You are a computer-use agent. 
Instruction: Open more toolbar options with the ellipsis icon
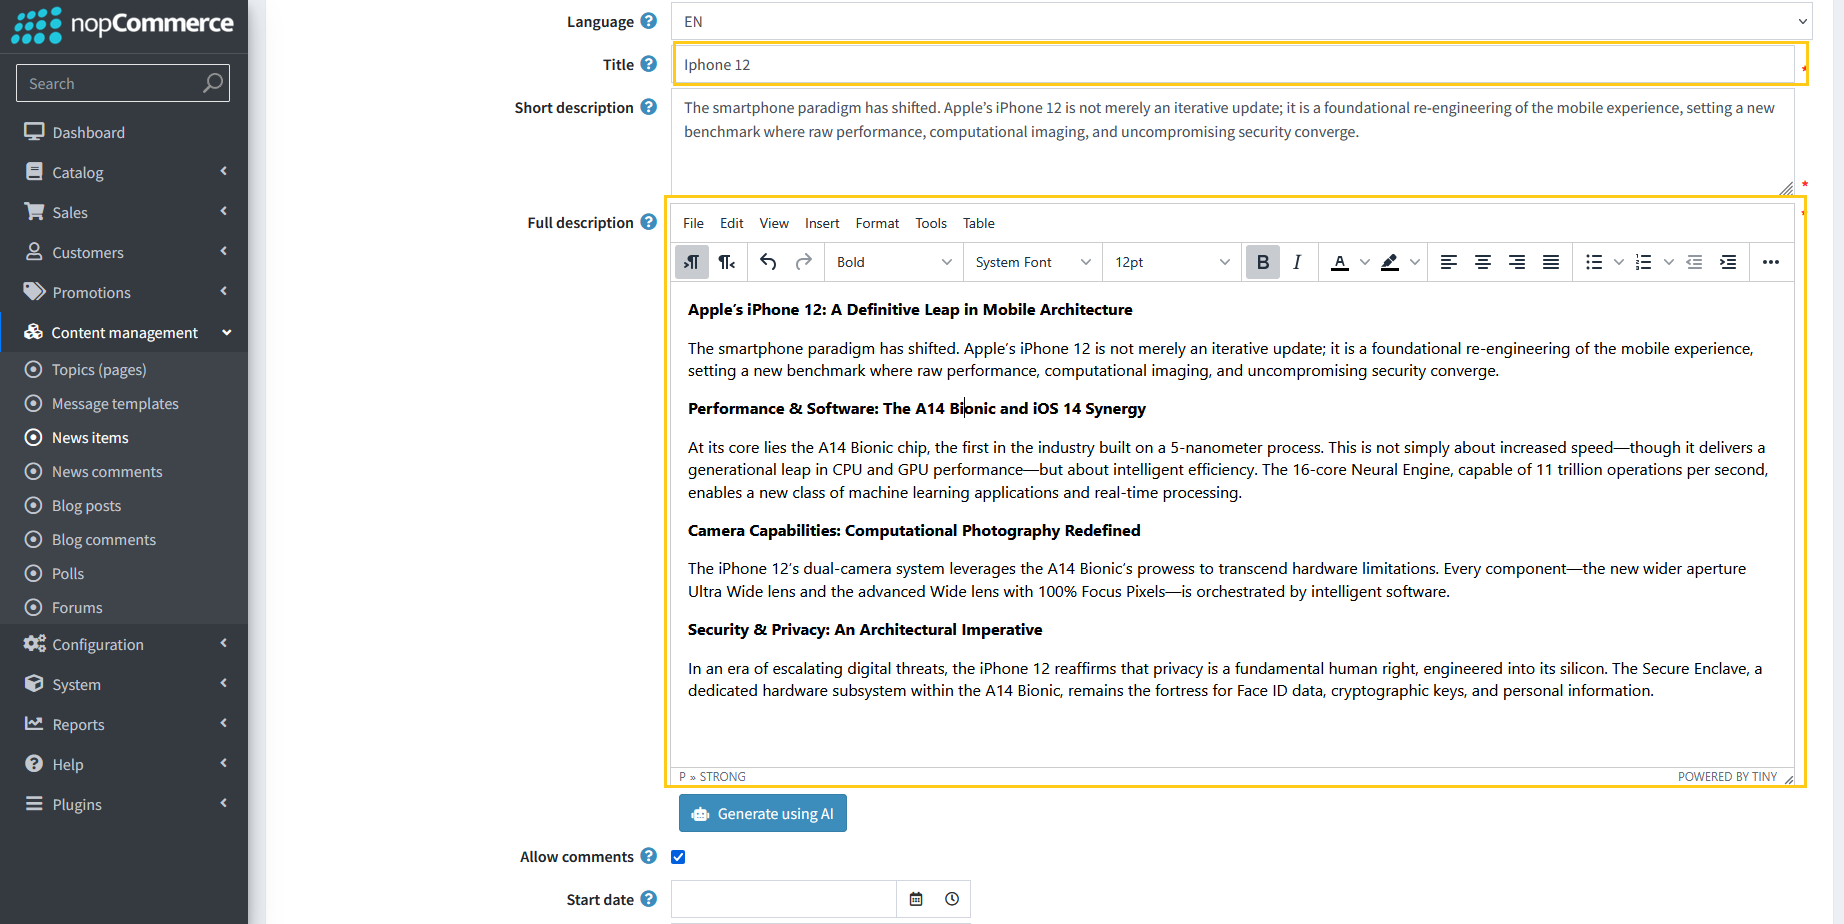pos(1771,262)
